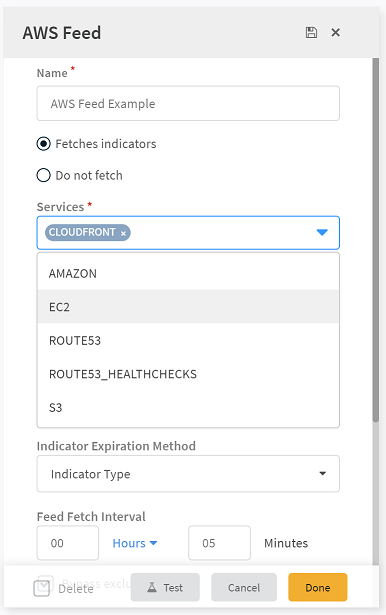Pick ROUTE53_HEALTHCHECKS service option
This screenshot has width=386, height=615.
188,374
